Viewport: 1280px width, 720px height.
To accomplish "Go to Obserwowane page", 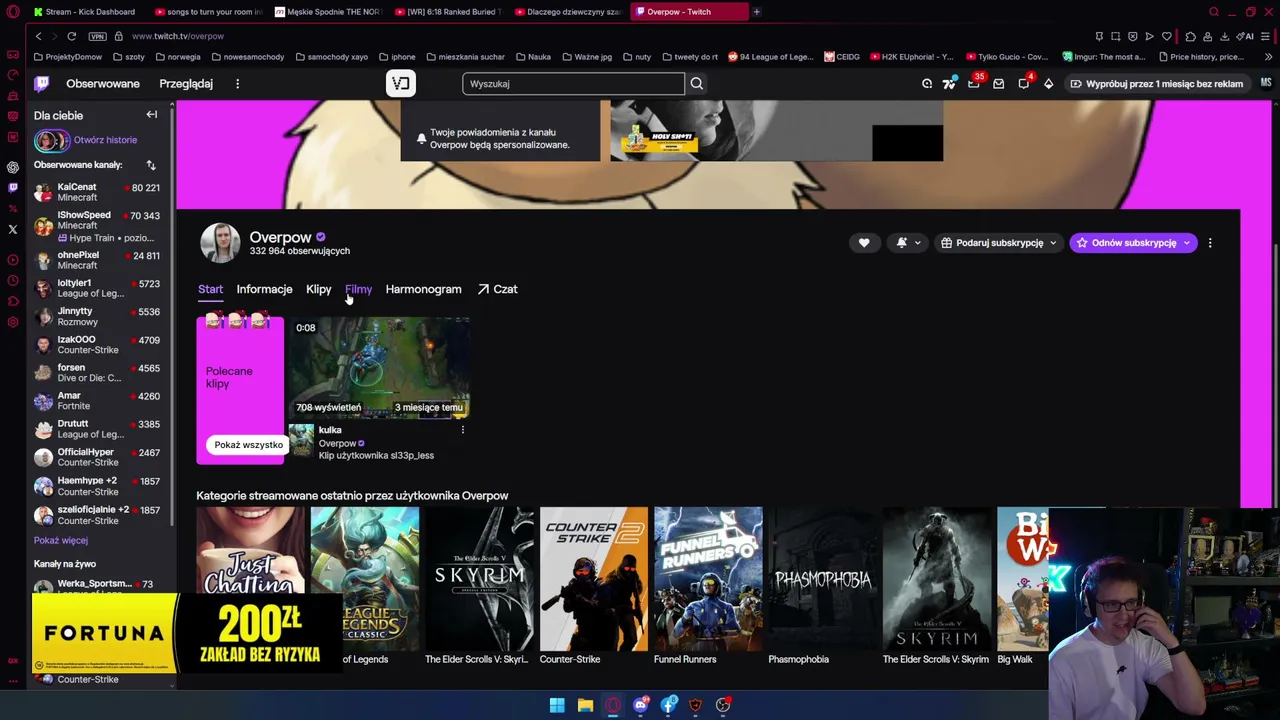I will pyautogui.click(x=103, y=84).
